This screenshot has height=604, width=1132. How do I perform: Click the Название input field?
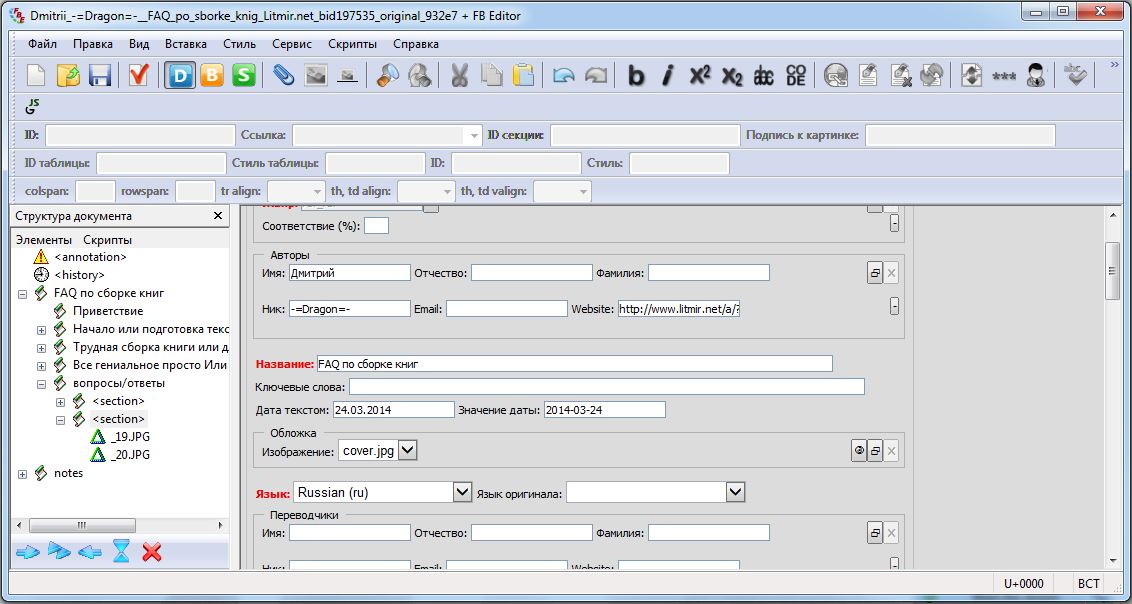573,364
